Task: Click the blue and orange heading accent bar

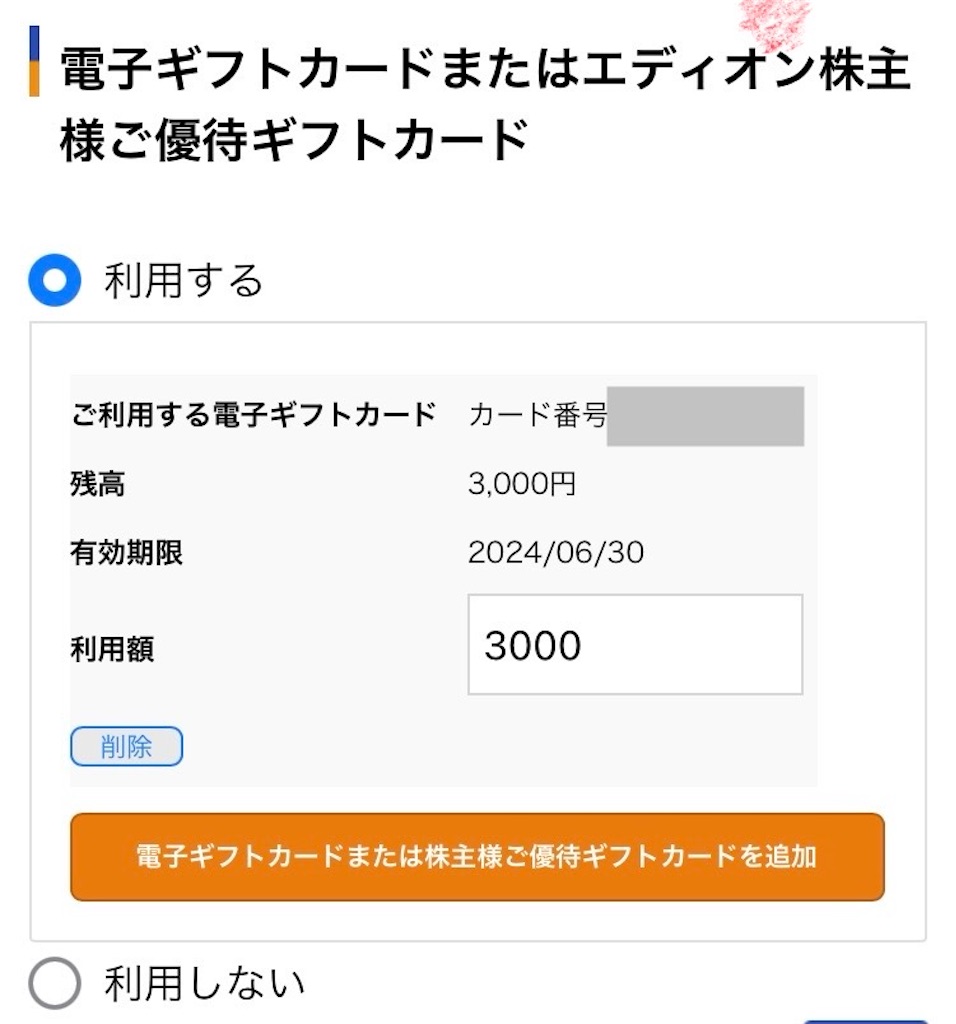Action: point(35,61)
